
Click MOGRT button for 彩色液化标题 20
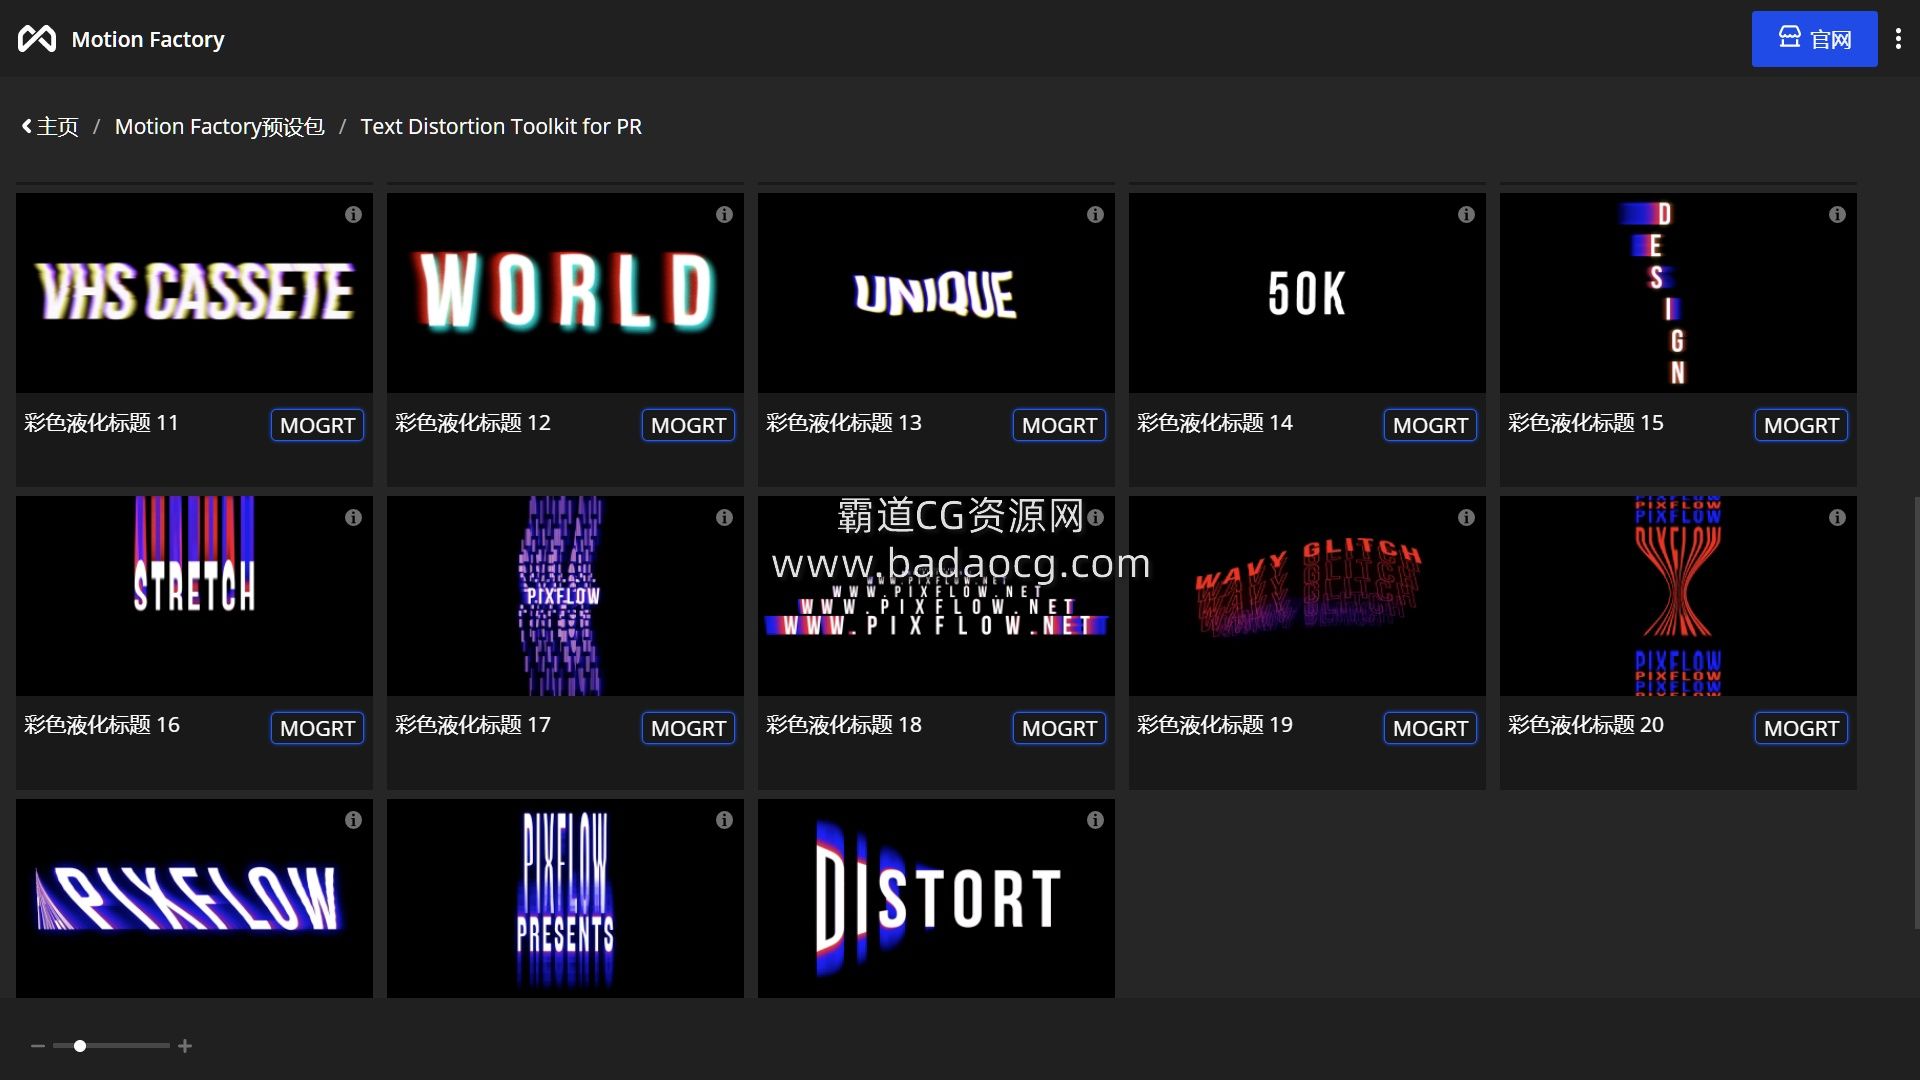(1801, 728)
